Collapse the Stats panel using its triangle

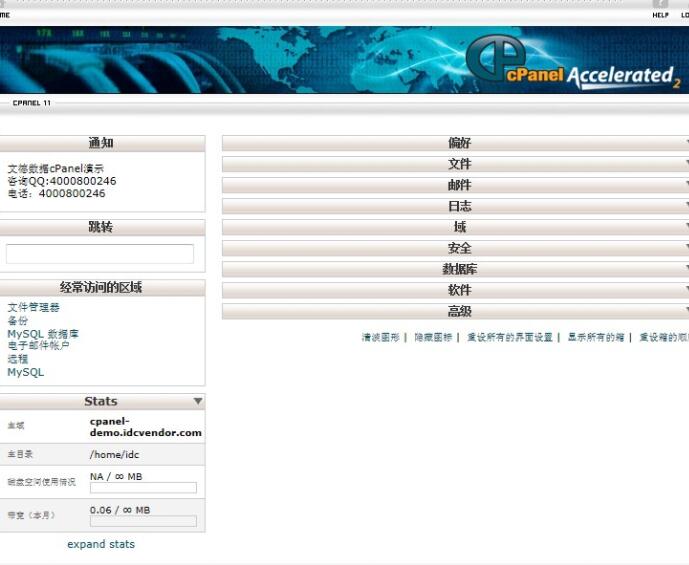[x=198, y=401]
